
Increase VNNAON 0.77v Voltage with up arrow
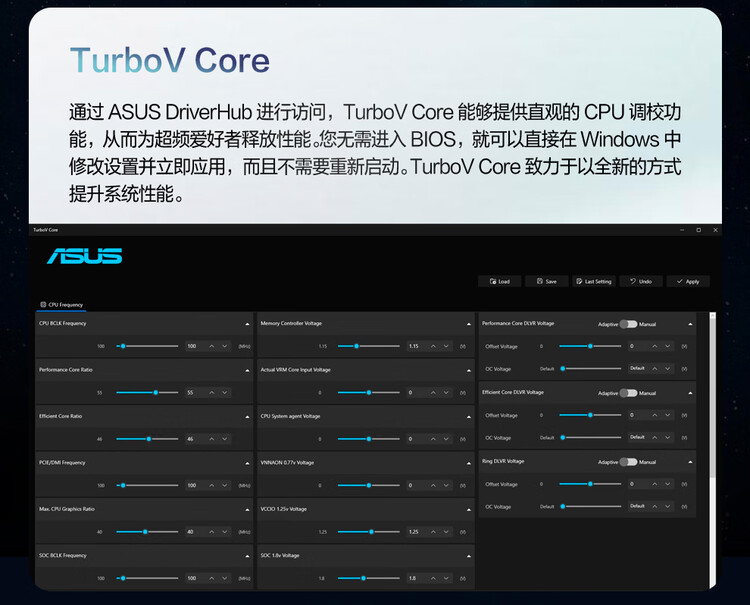[x=433, y=485]
